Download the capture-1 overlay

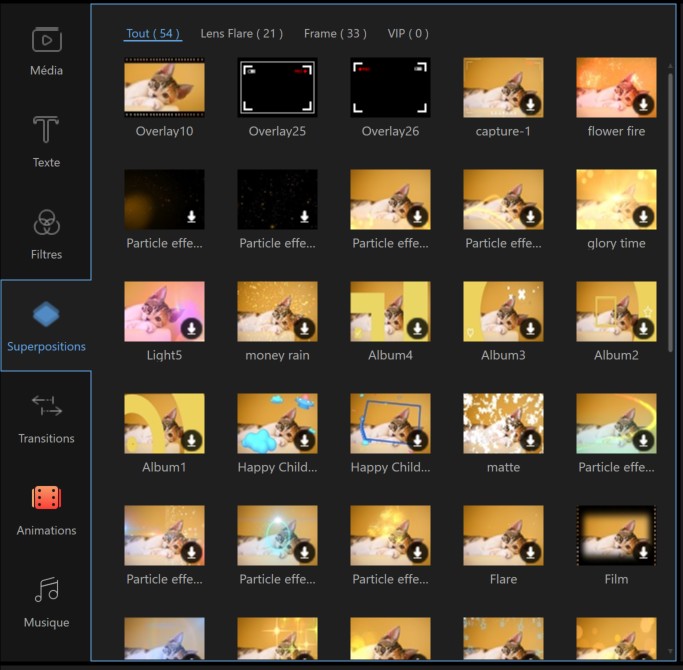point(530,104)
